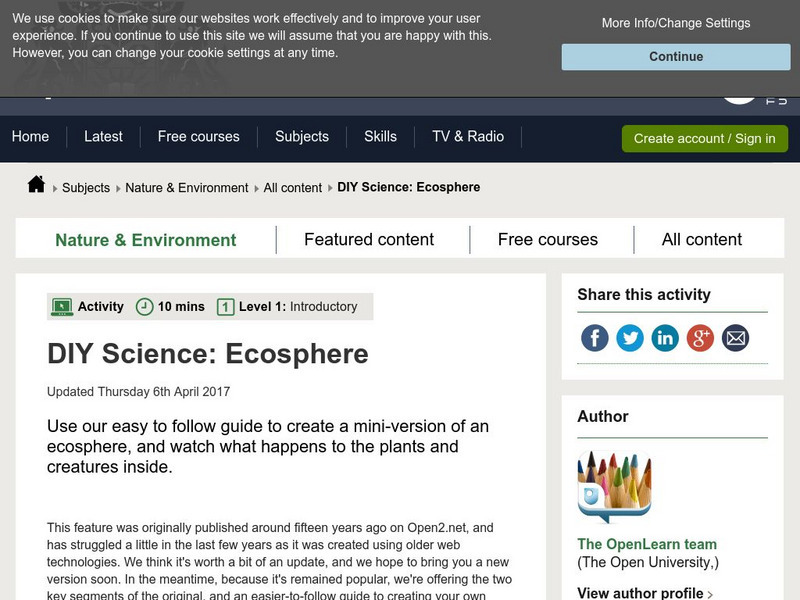800x600 pixels.
Task: Share this activity on Google Plus
Action: click(x=700, y=338)
